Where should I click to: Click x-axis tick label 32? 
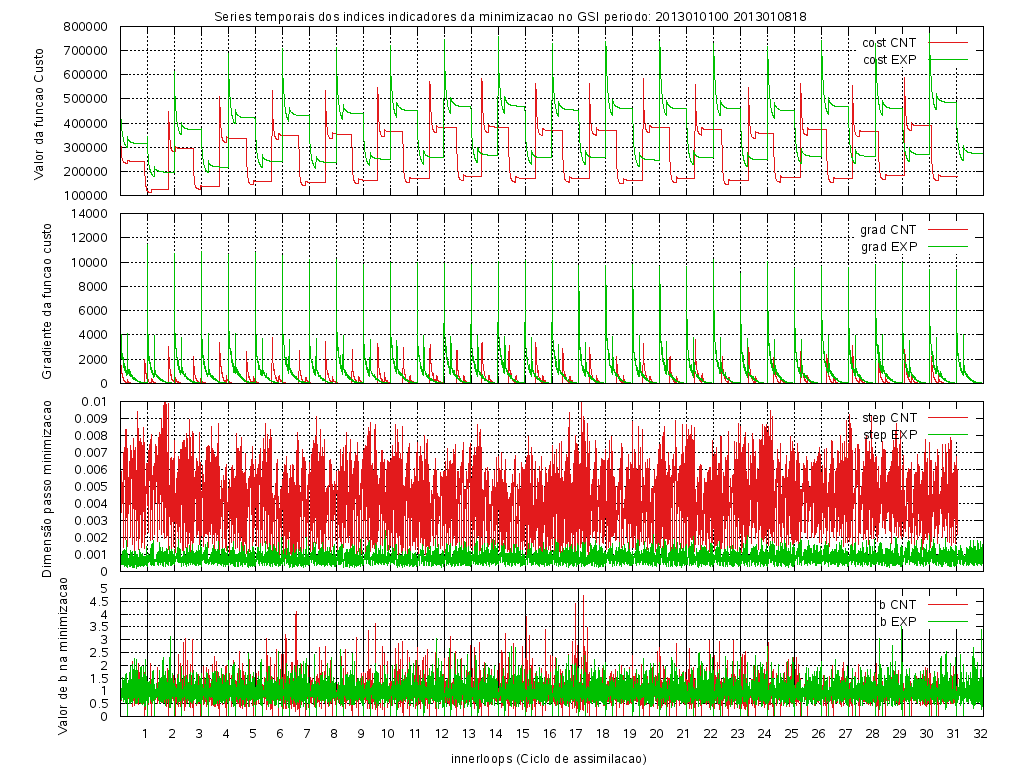981,733
